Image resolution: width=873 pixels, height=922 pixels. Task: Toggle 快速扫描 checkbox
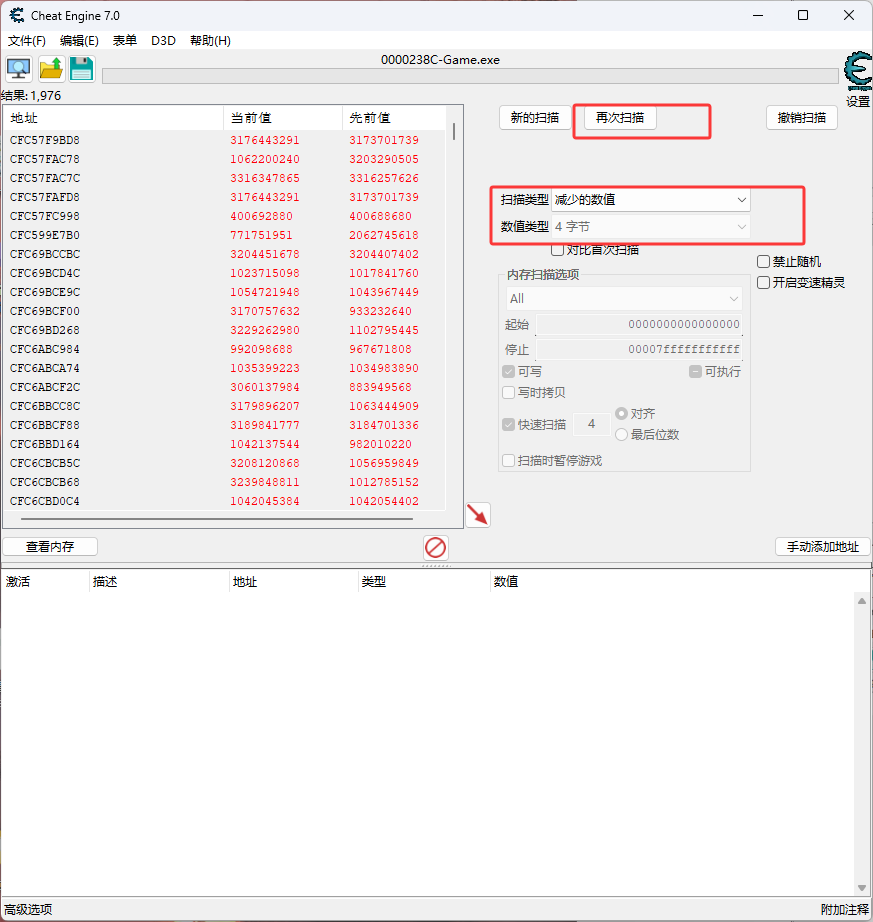pos(509,425)
